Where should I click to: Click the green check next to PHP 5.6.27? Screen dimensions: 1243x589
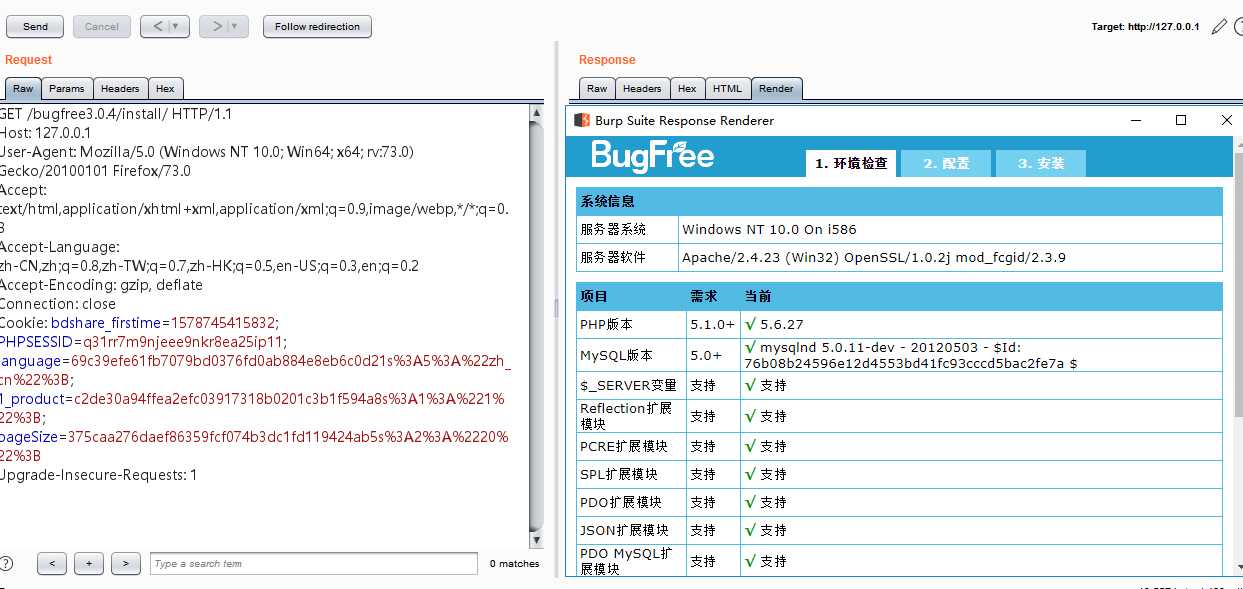[750, 324]
